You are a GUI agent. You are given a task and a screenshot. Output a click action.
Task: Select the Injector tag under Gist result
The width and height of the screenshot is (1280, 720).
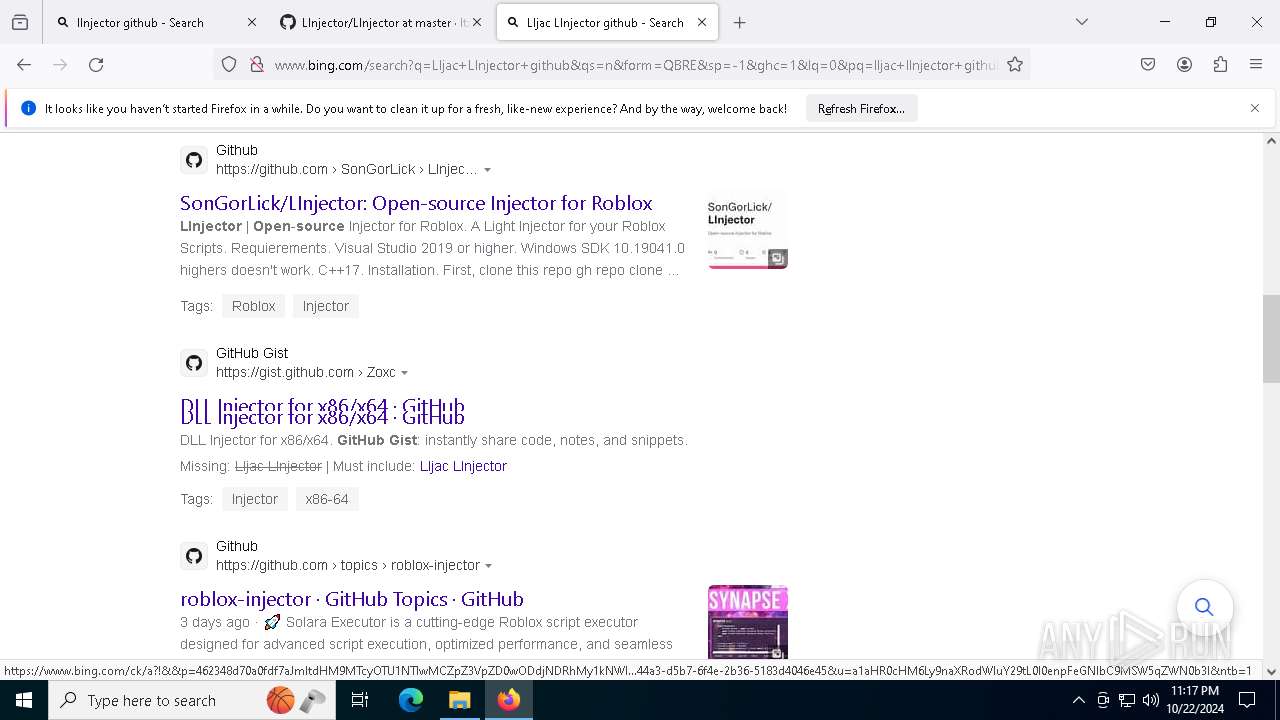click(x=255, y=499)
